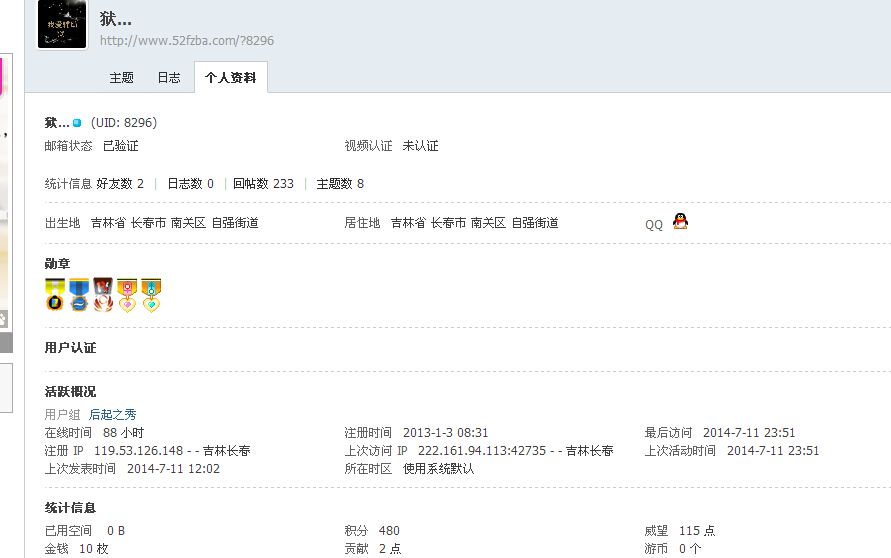891x558 pixels.
Task: Switch to the 日志 tab
Action: (169, 78)
